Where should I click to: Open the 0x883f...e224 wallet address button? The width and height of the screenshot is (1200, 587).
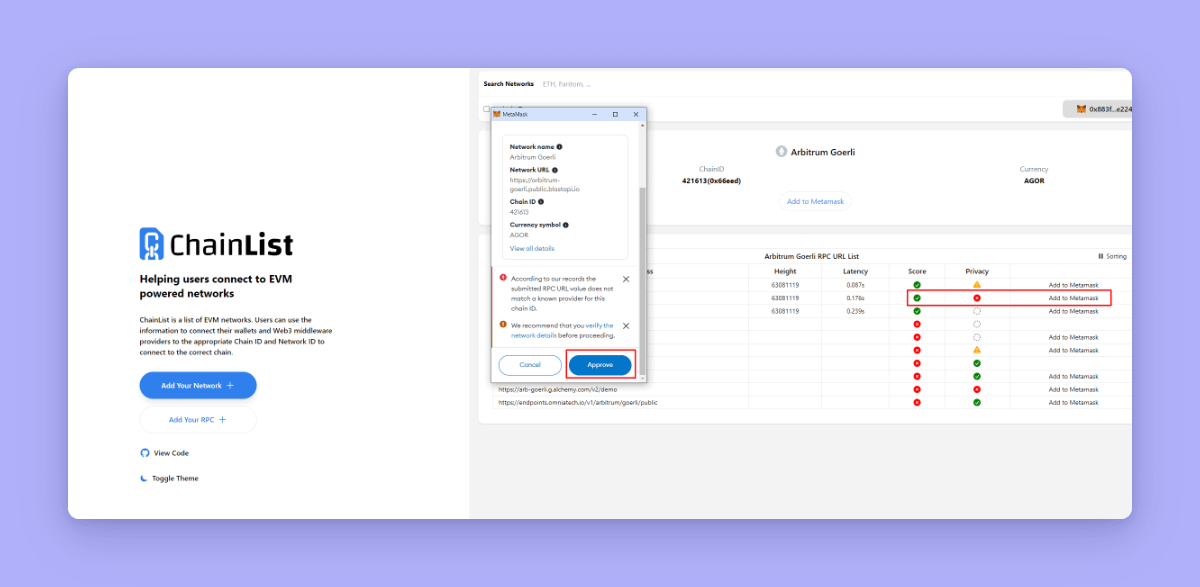click(1098, 109)
